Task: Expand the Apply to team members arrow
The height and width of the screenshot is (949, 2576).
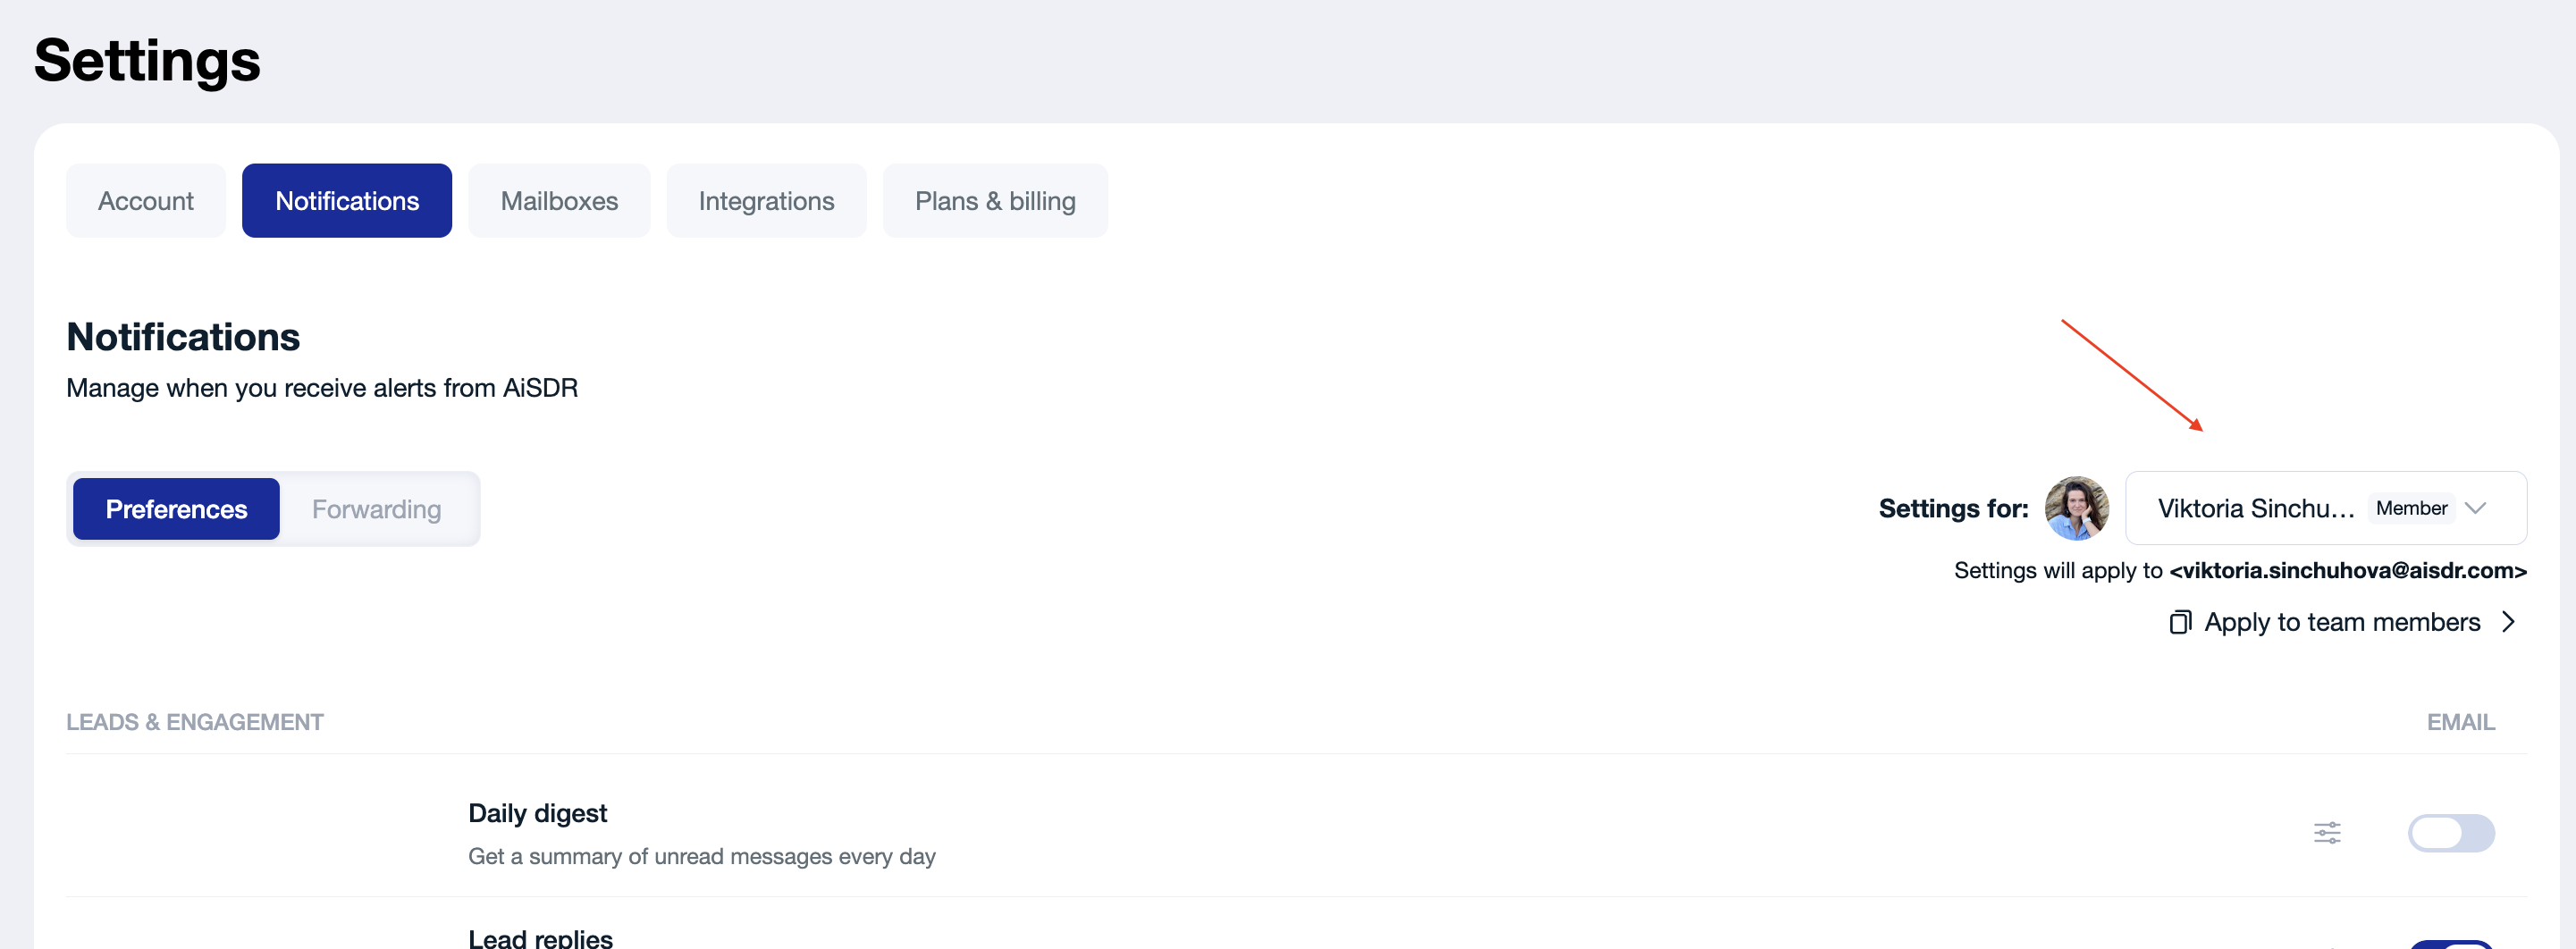Action: [x=2508, y=622]
